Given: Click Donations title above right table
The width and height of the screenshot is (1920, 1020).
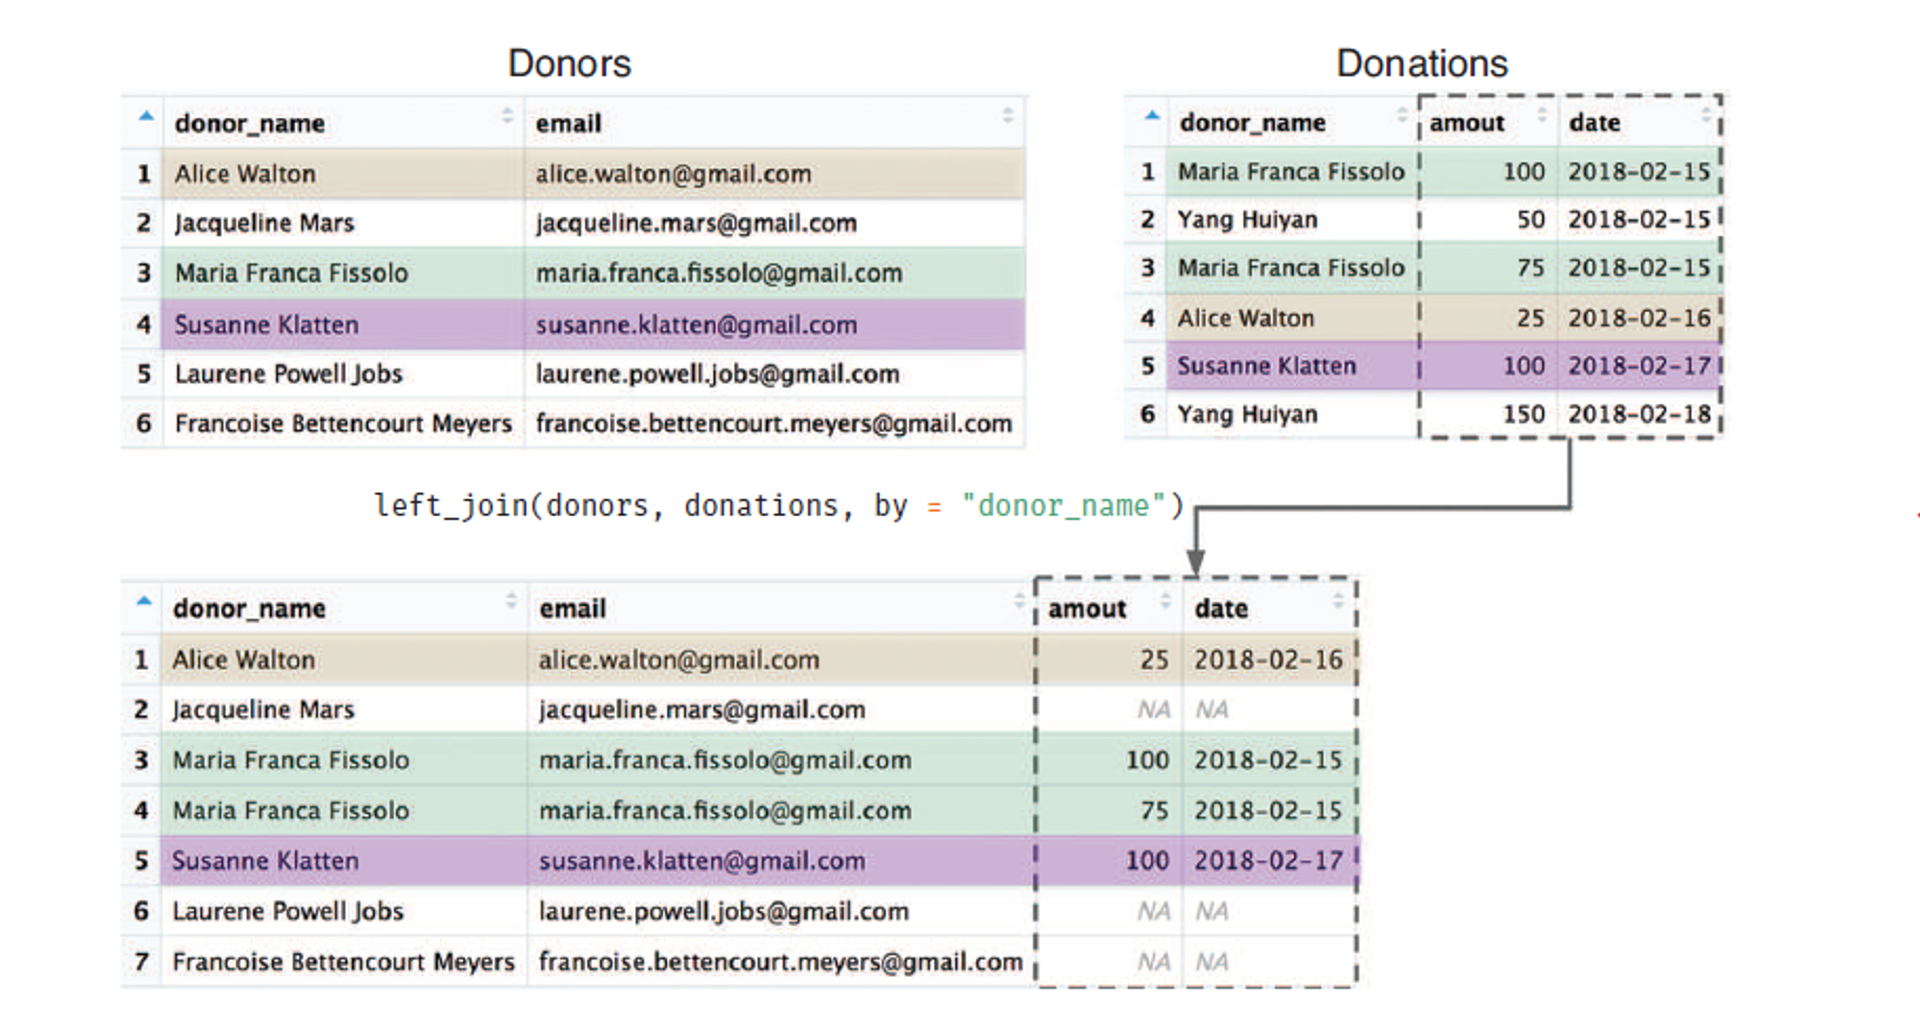Looking at the screenshot, I should click(x=1421, y=63).
